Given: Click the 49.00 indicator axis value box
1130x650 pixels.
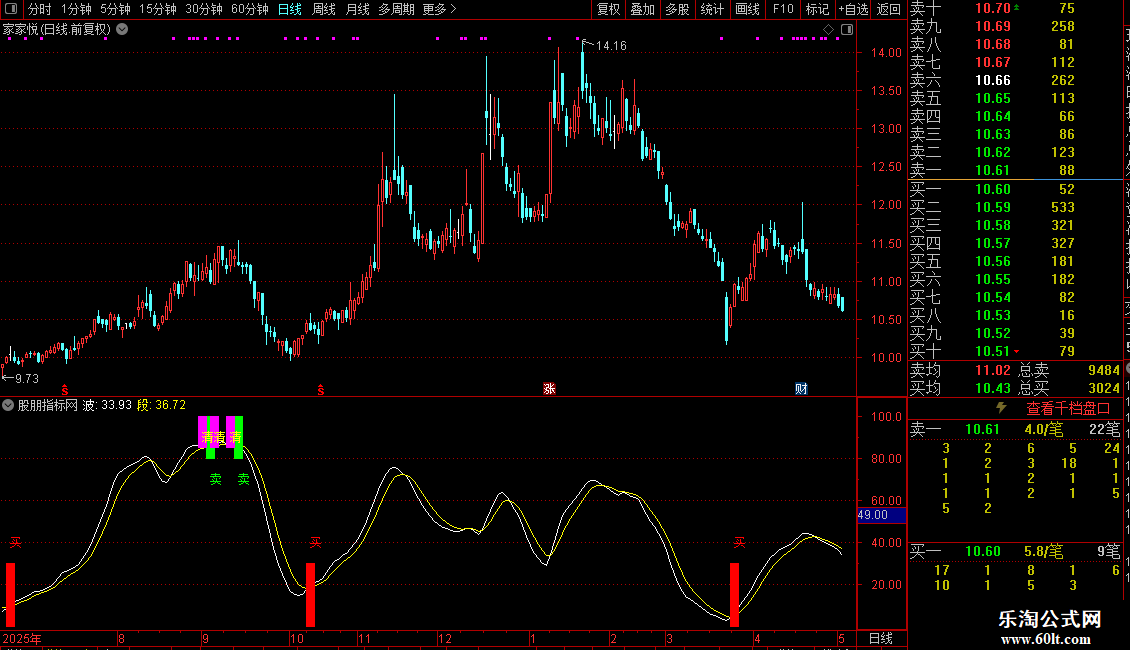Looking at the screenshot, I should coord(881,515).
